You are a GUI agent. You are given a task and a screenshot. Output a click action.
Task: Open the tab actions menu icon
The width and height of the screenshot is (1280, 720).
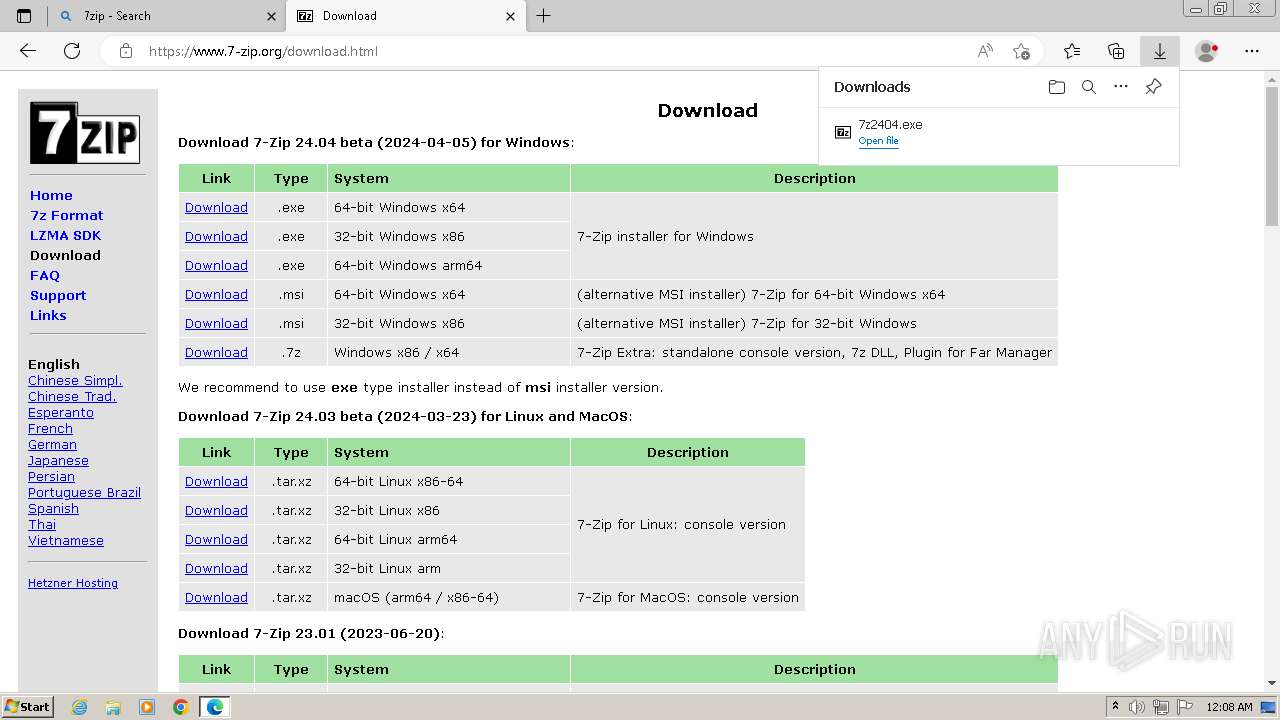(x=24, y=16)
